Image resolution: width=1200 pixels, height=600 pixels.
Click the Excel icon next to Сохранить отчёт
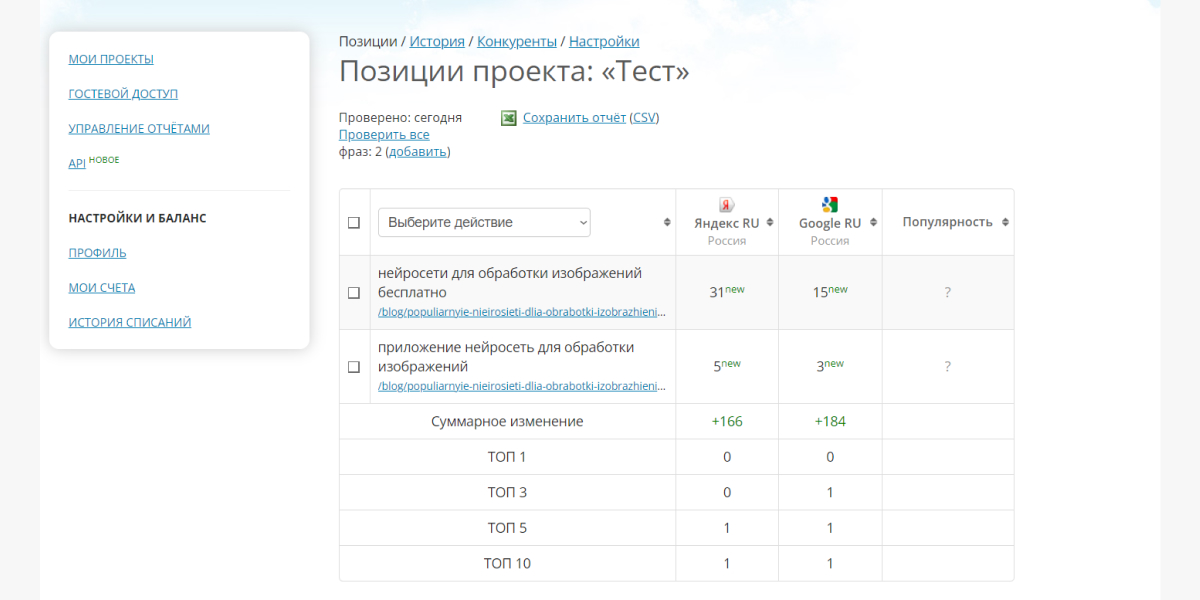pyautogui.click(x=509, y=118)
